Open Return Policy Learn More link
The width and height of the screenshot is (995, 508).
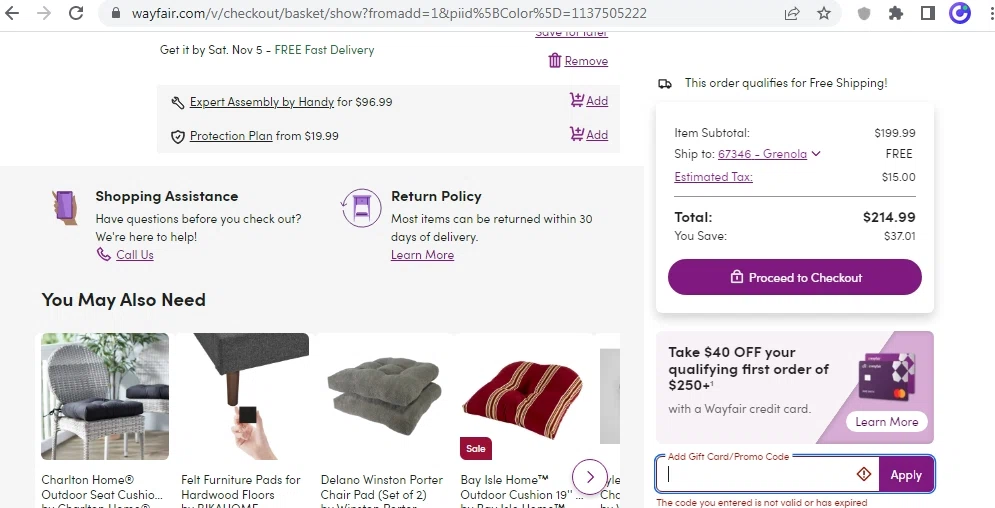point(422,255)
